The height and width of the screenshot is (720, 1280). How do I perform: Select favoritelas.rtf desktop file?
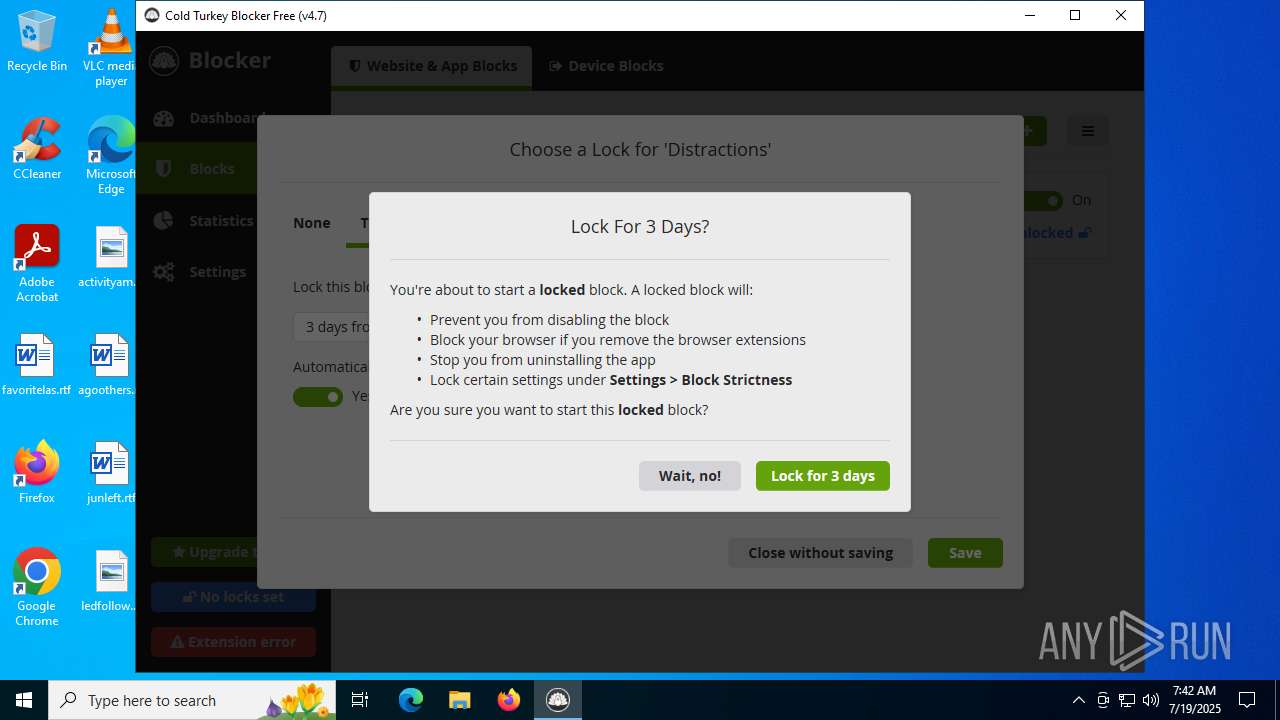click(37, 365)
